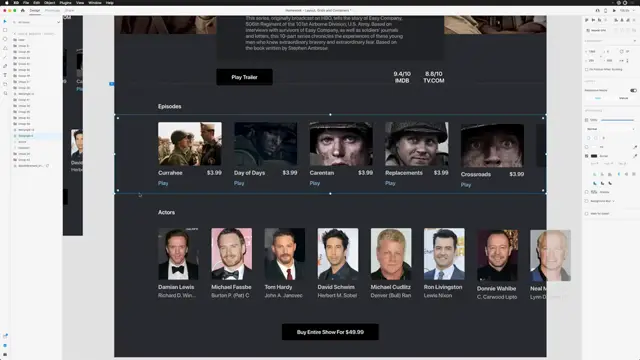640x360 pixels.
Task: Click the mobile device preview icon
Action: [606, 10]
